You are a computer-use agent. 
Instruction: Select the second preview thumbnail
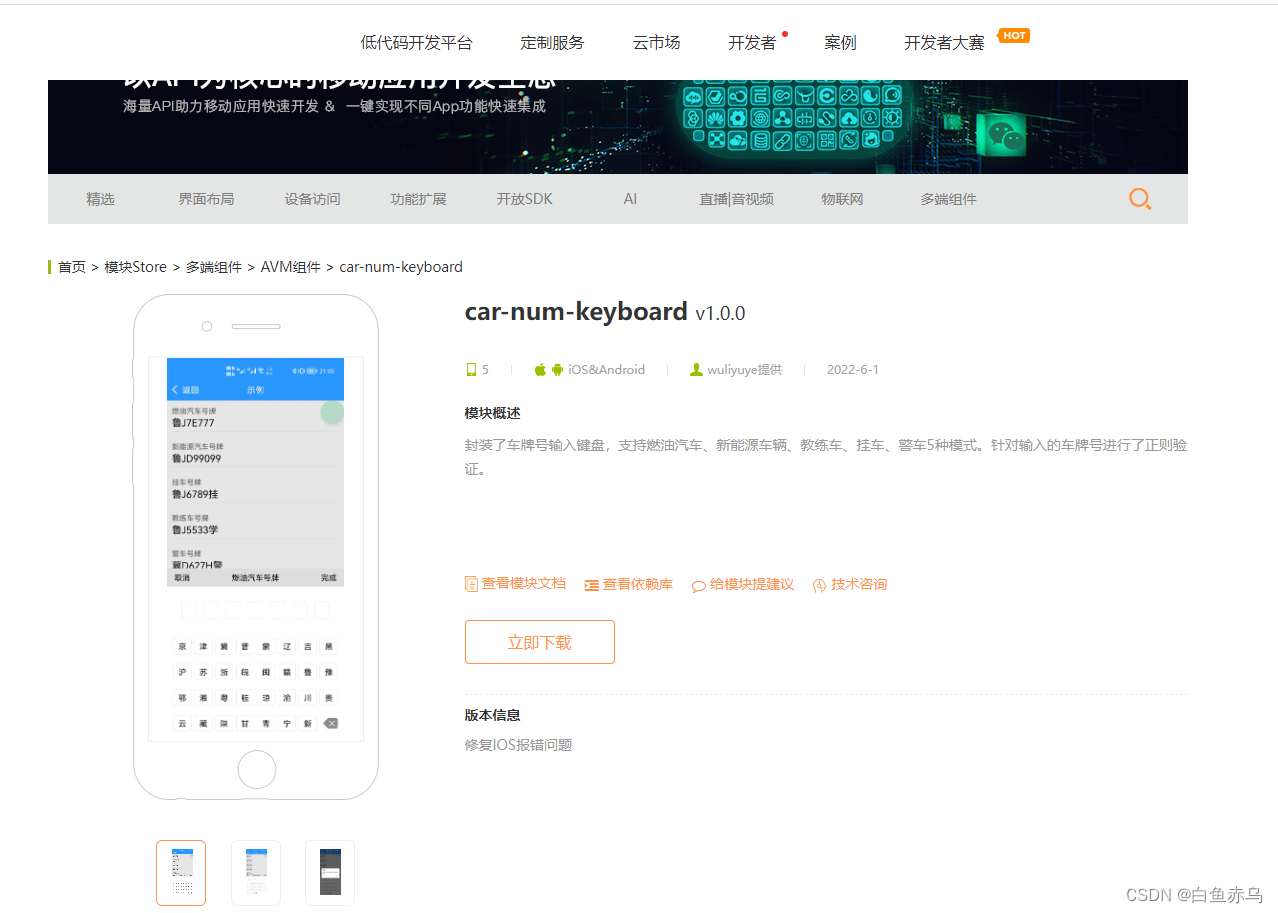click(256, 873)
